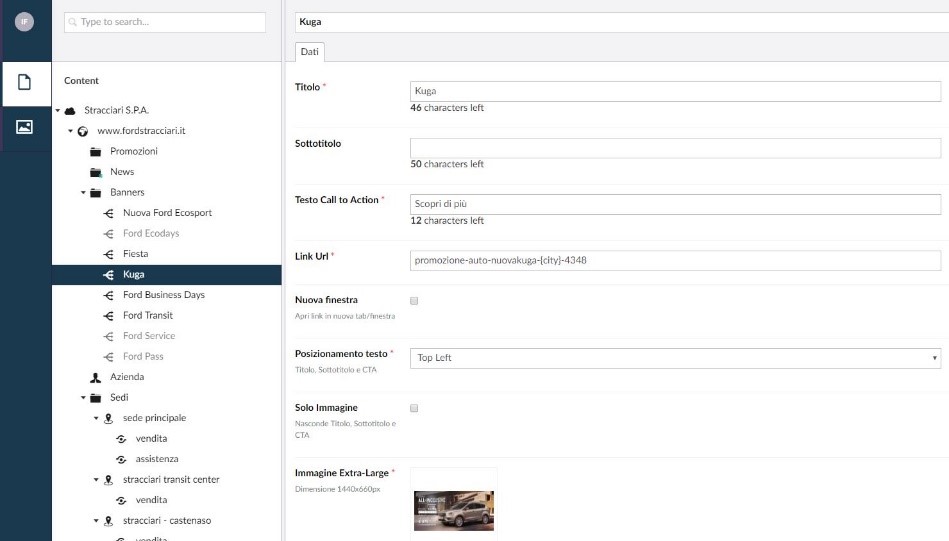Collapse the sede principale node arrow

click(96, 418)
